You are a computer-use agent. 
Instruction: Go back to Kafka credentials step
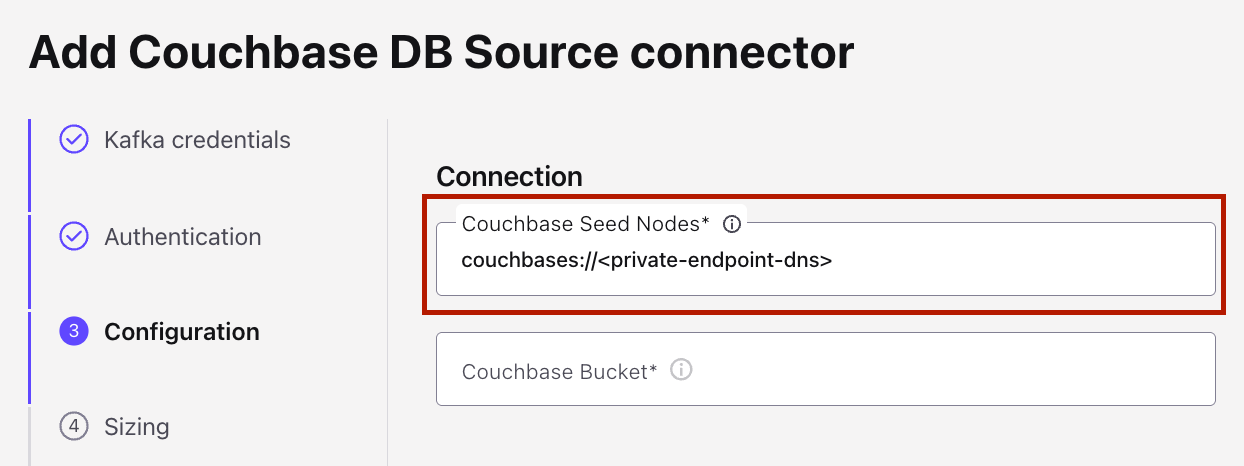point(197,140)
